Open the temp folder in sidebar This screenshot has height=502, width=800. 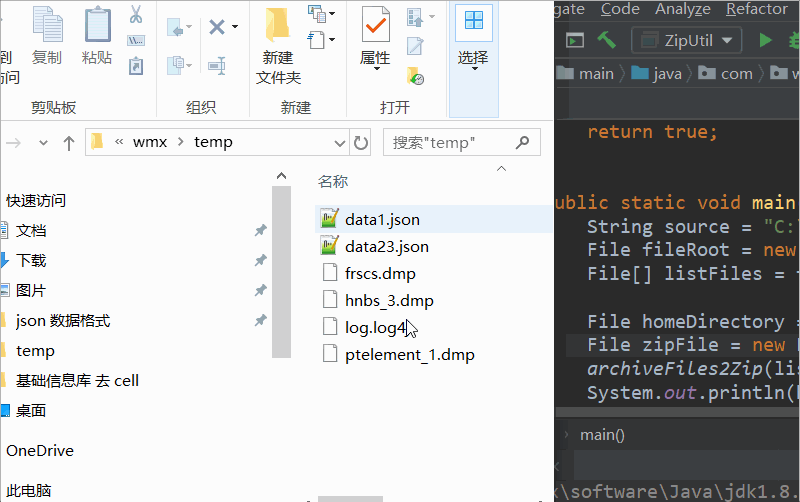[x=35, y=351]
